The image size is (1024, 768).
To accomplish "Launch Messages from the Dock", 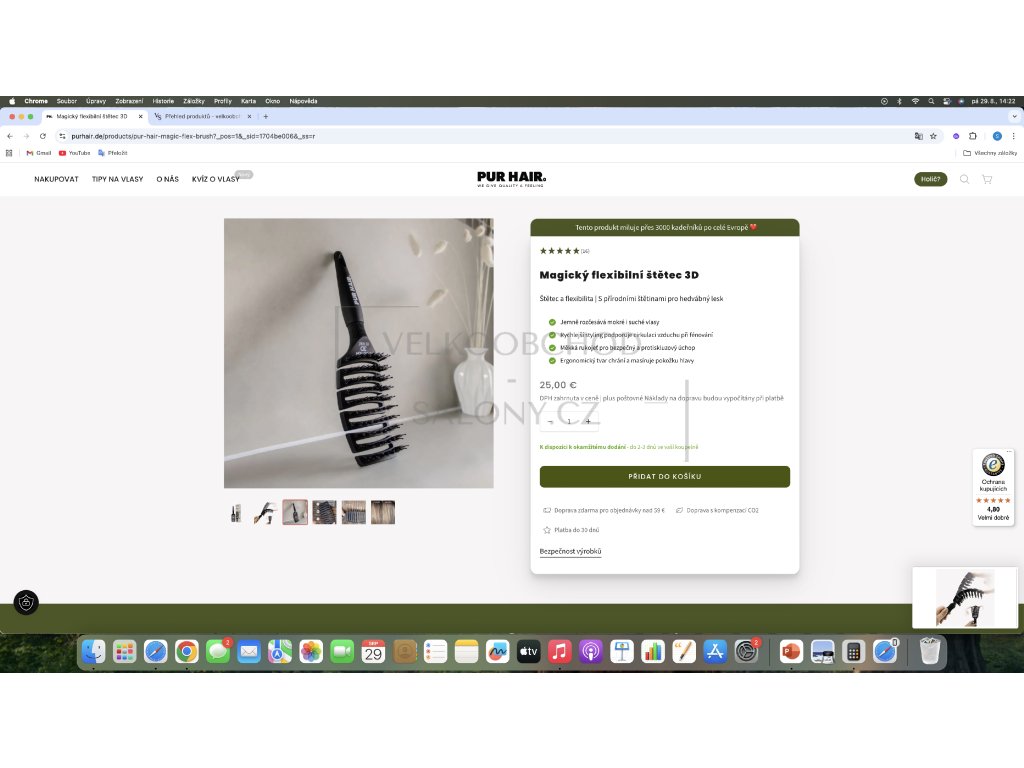I will tap(217, 651).
